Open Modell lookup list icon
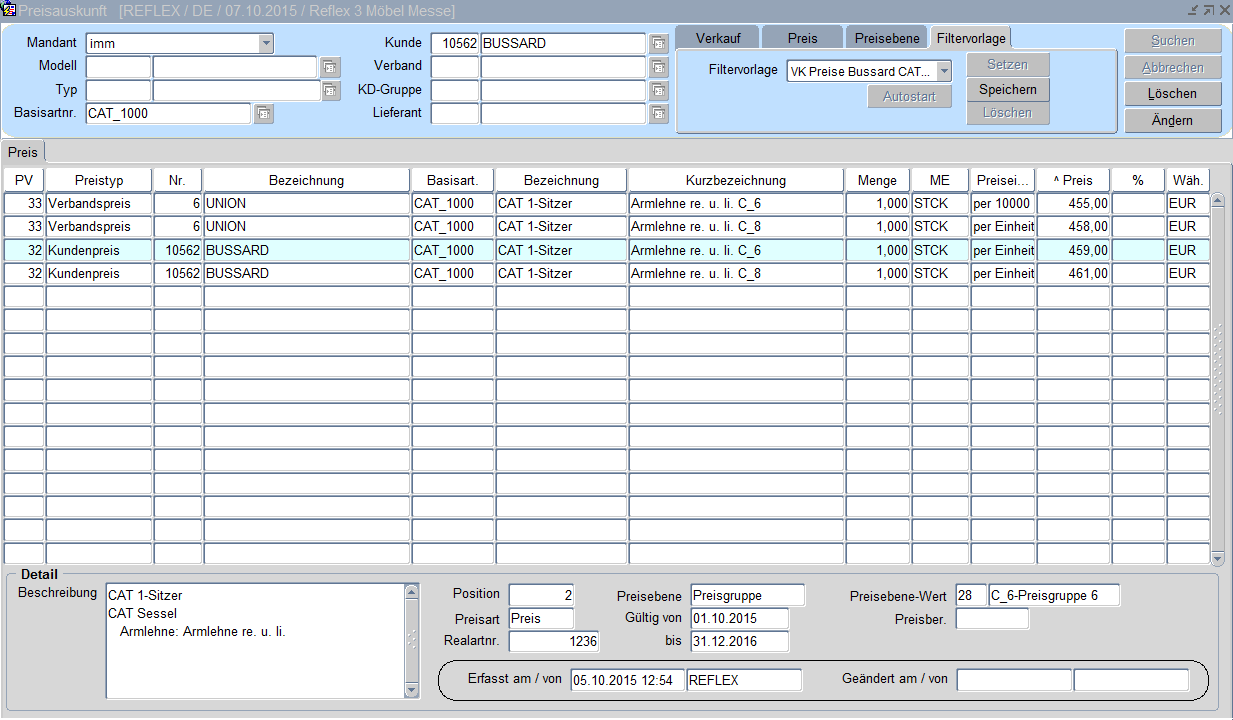This screenshot has height=720, width=1233. (330, 67)
